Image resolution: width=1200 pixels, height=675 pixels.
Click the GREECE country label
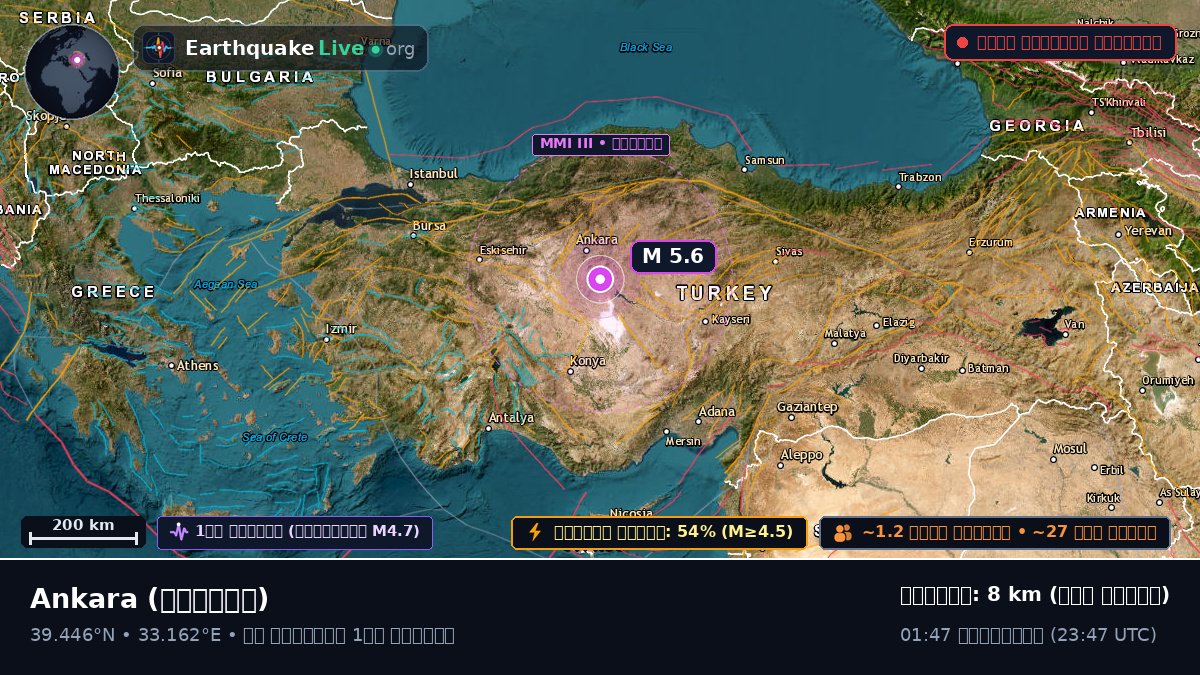pyautogui.click(x=113, y=292)
